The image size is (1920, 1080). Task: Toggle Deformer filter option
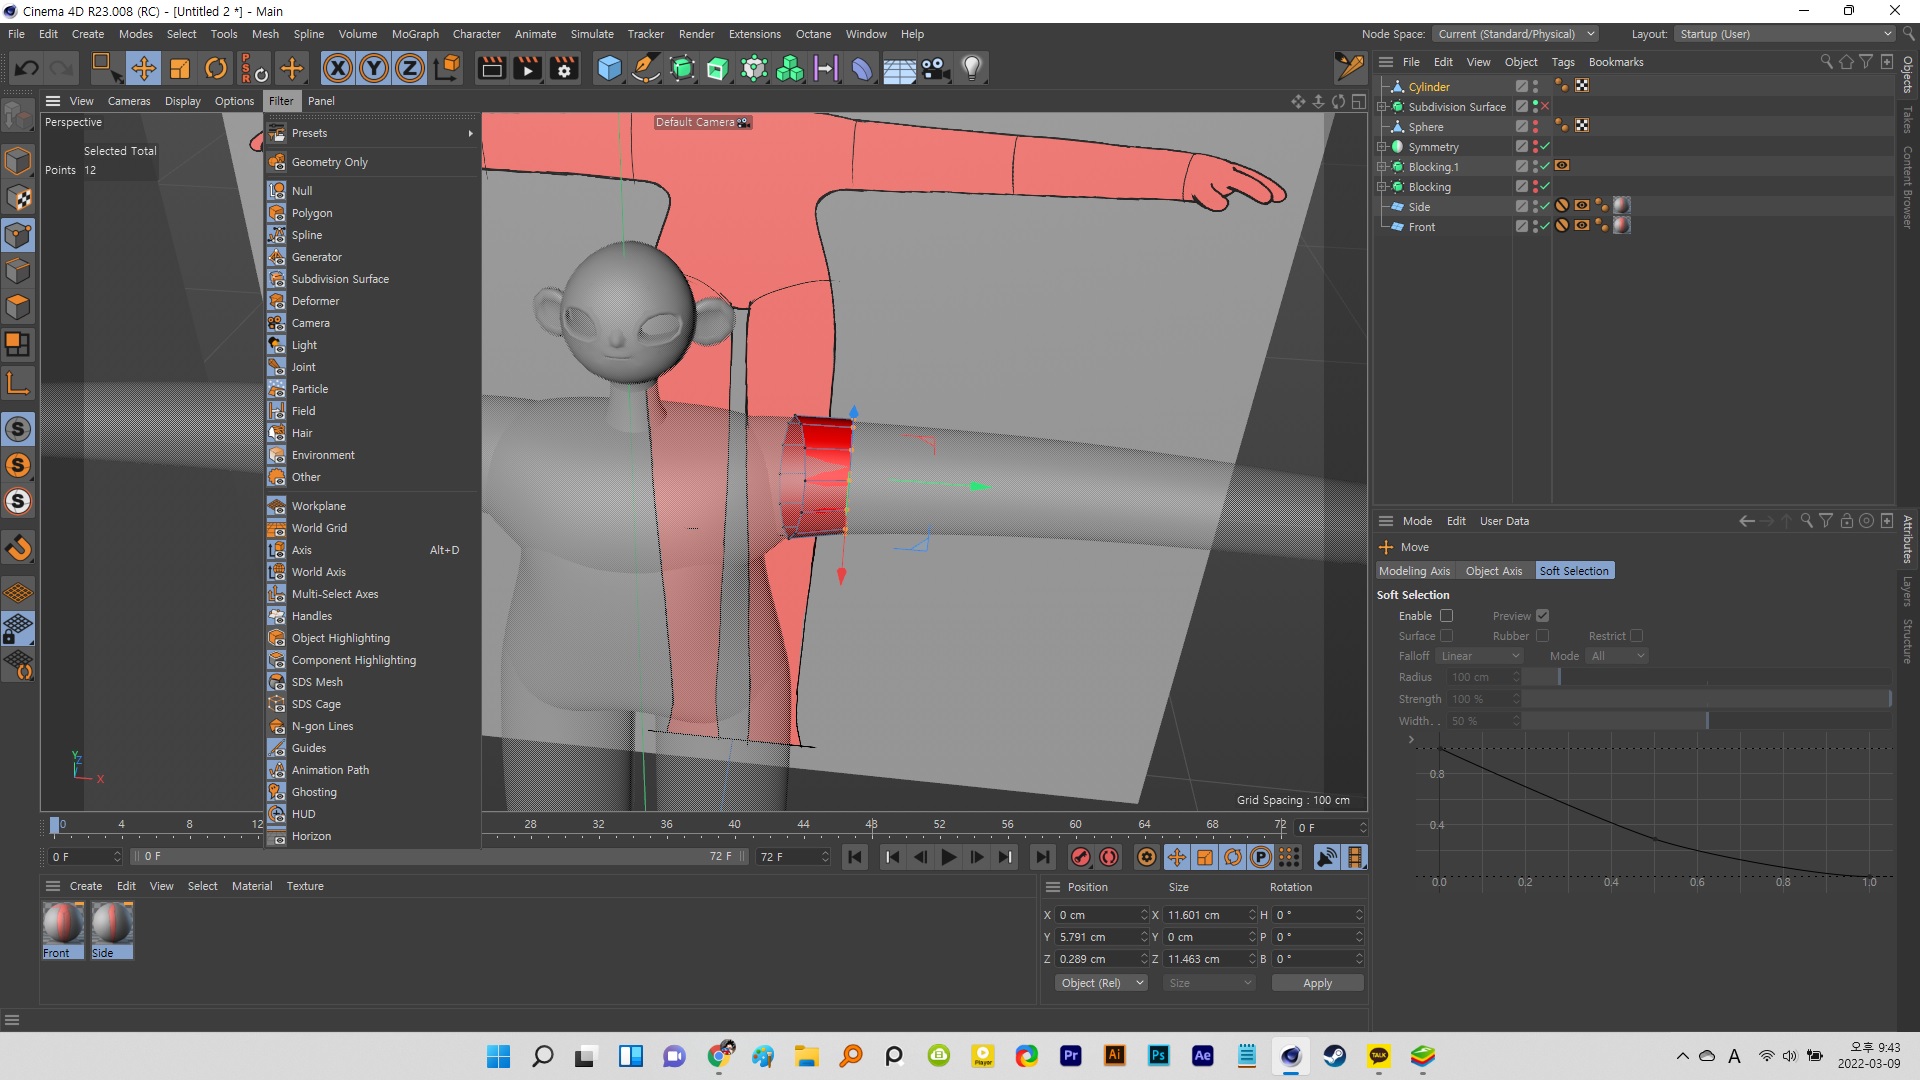click(315, 301)
